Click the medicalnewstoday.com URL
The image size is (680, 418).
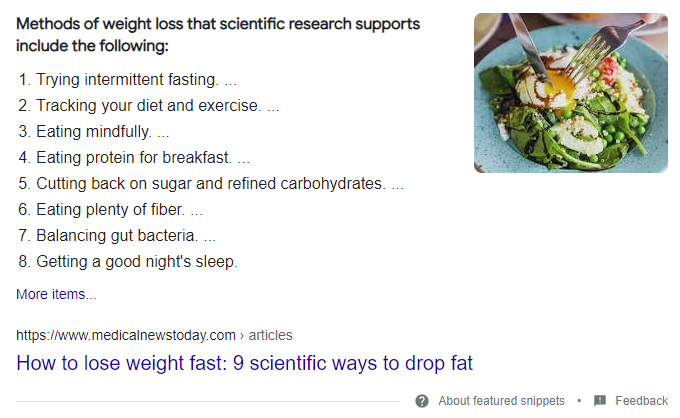point(126,335)
